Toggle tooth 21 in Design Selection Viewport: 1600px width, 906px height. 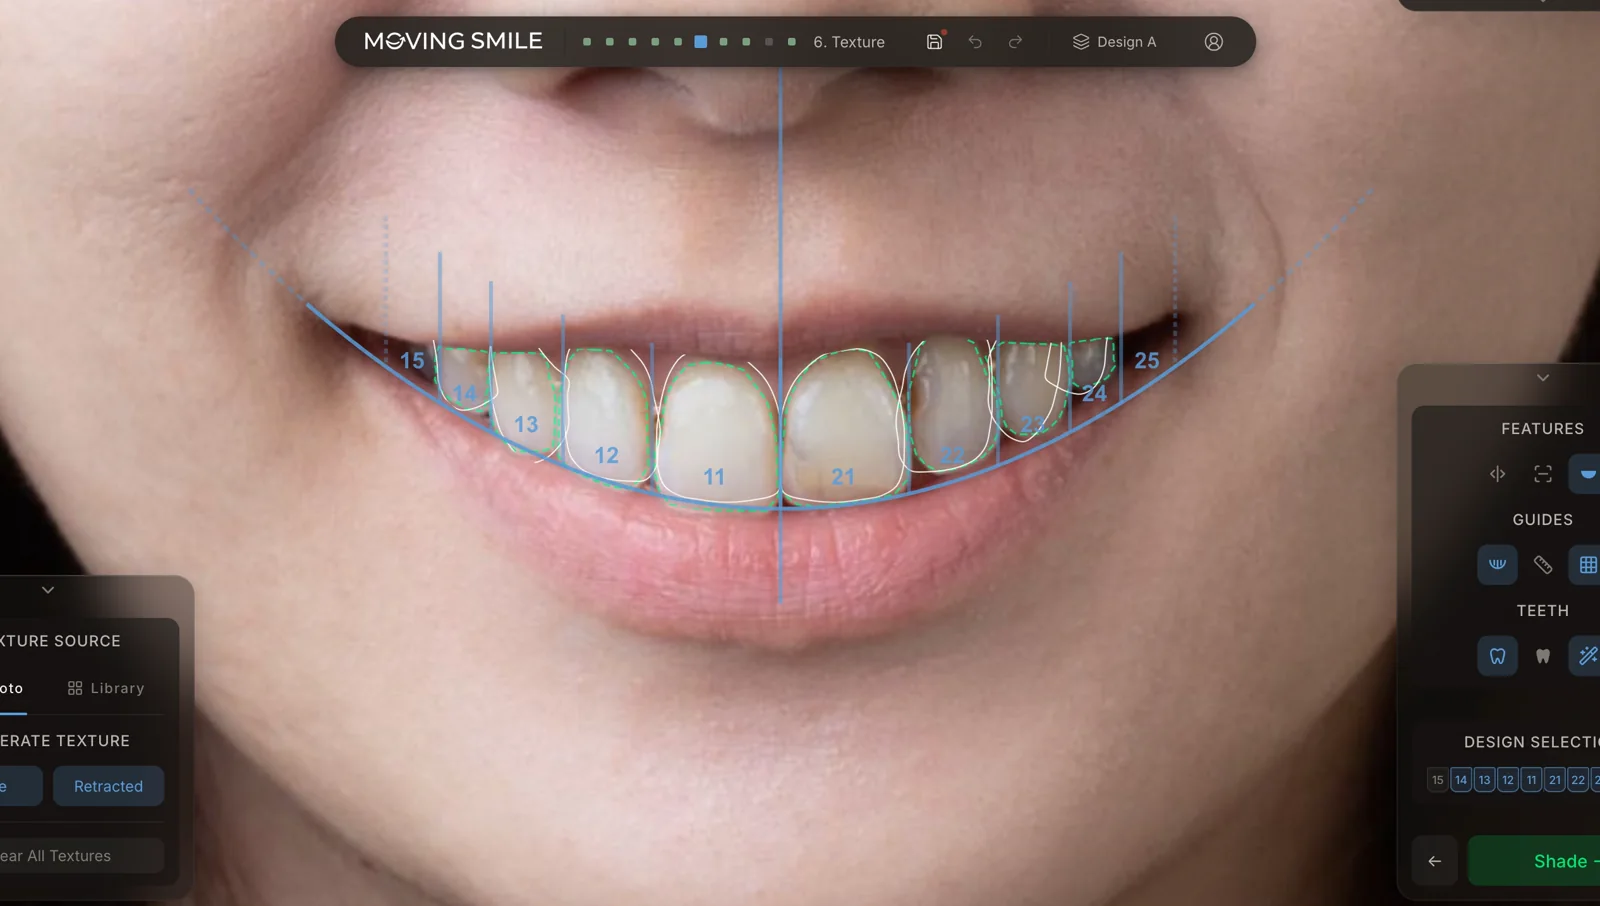(1555, 780)
